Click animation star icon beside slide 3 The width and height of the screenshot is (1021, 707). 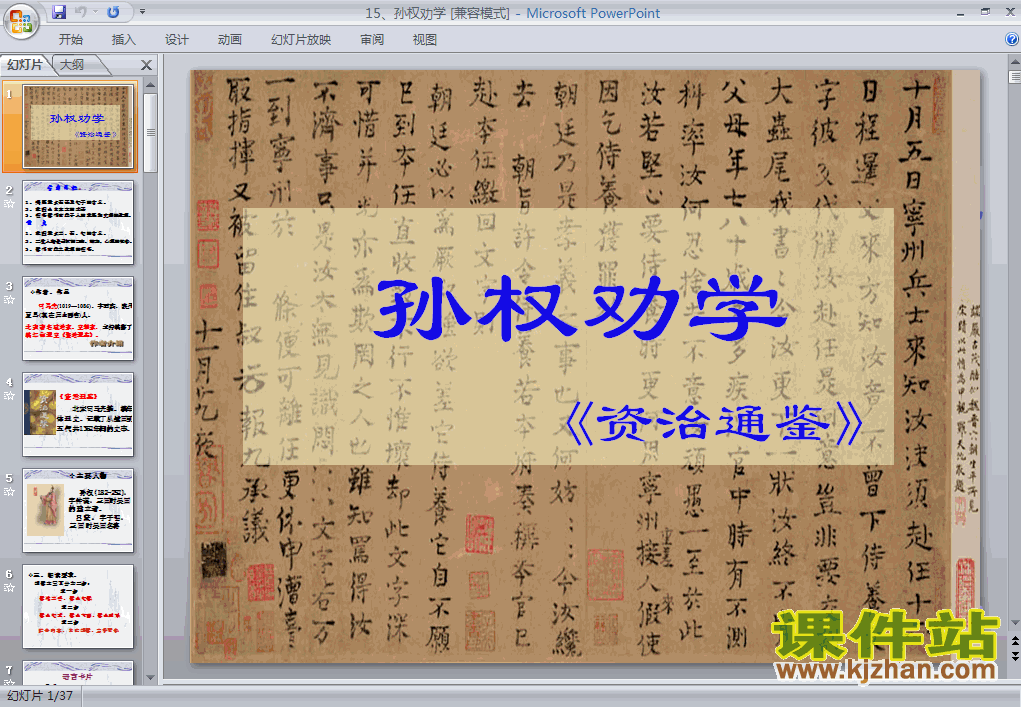(9, 299)
